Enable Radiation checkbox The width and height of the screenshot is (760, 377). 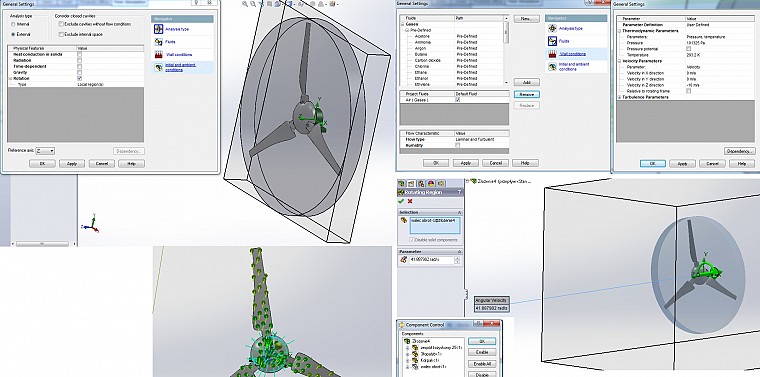pyautogui.click(x=79, y=60)
